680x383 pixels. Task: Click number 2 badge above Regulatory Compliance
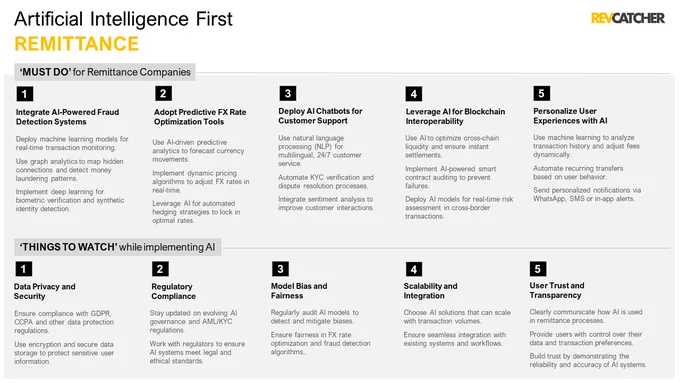click(160, 269)
